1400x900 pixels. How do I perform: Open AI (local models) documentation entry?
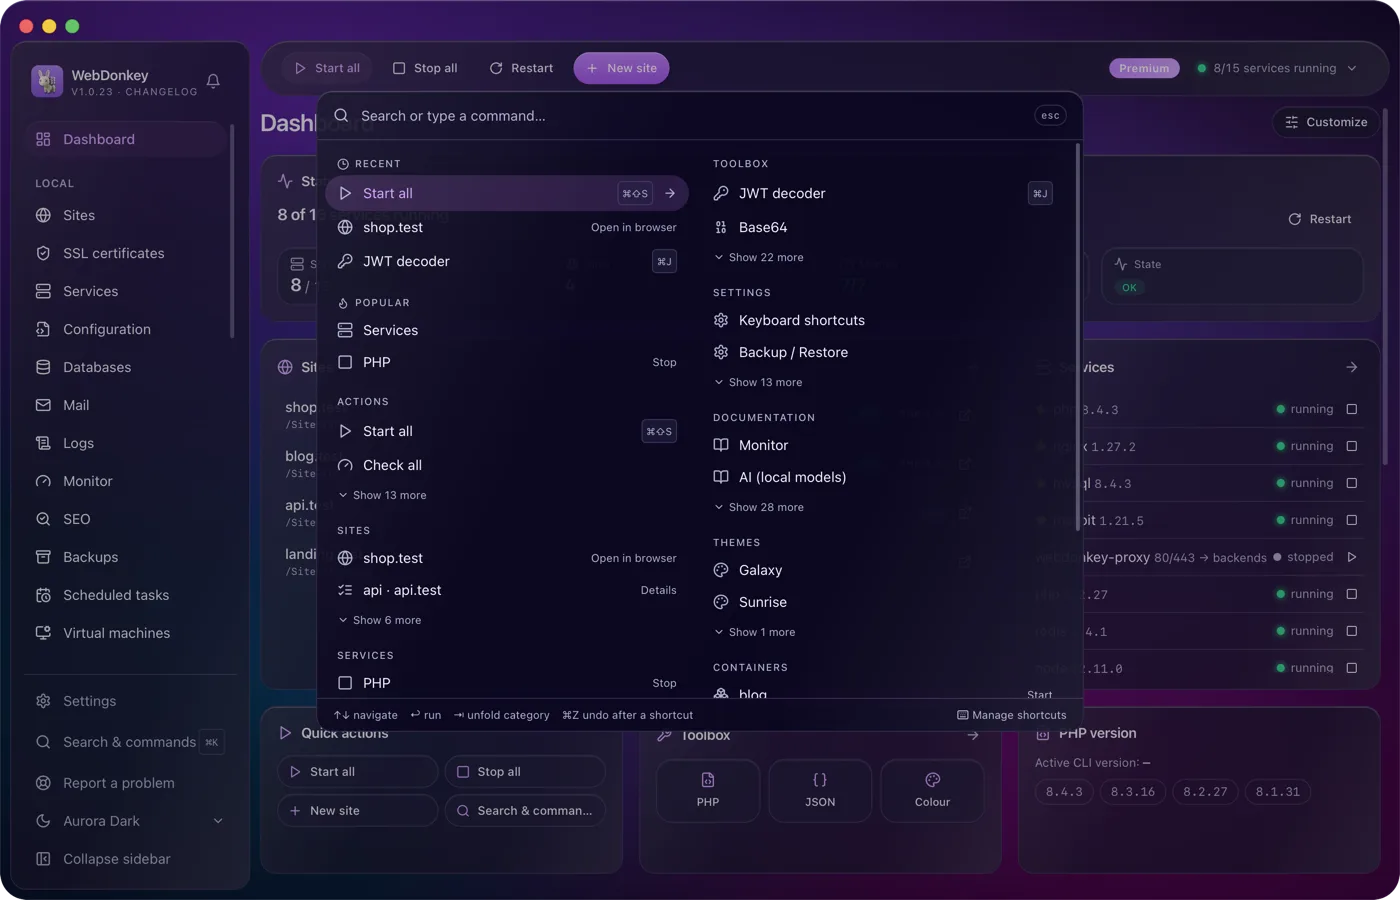click(883, 477)
